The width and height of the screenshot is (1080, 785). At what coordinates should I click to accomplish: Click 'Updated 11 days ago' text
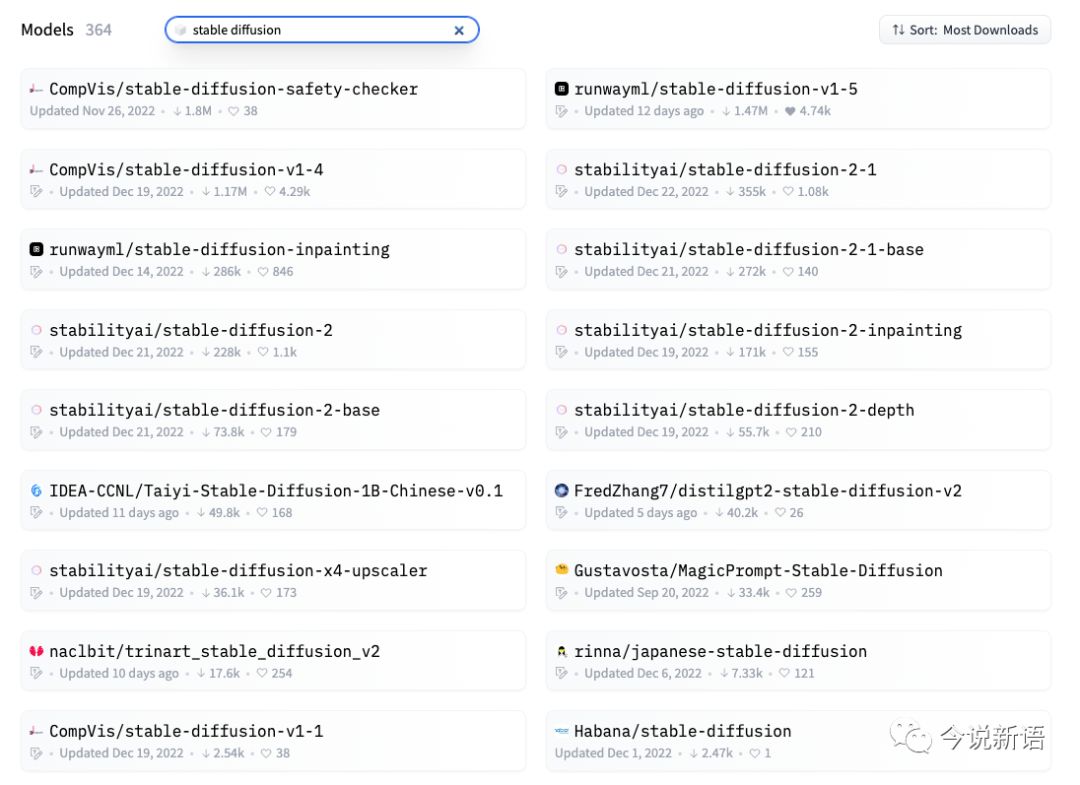point(118,513)
